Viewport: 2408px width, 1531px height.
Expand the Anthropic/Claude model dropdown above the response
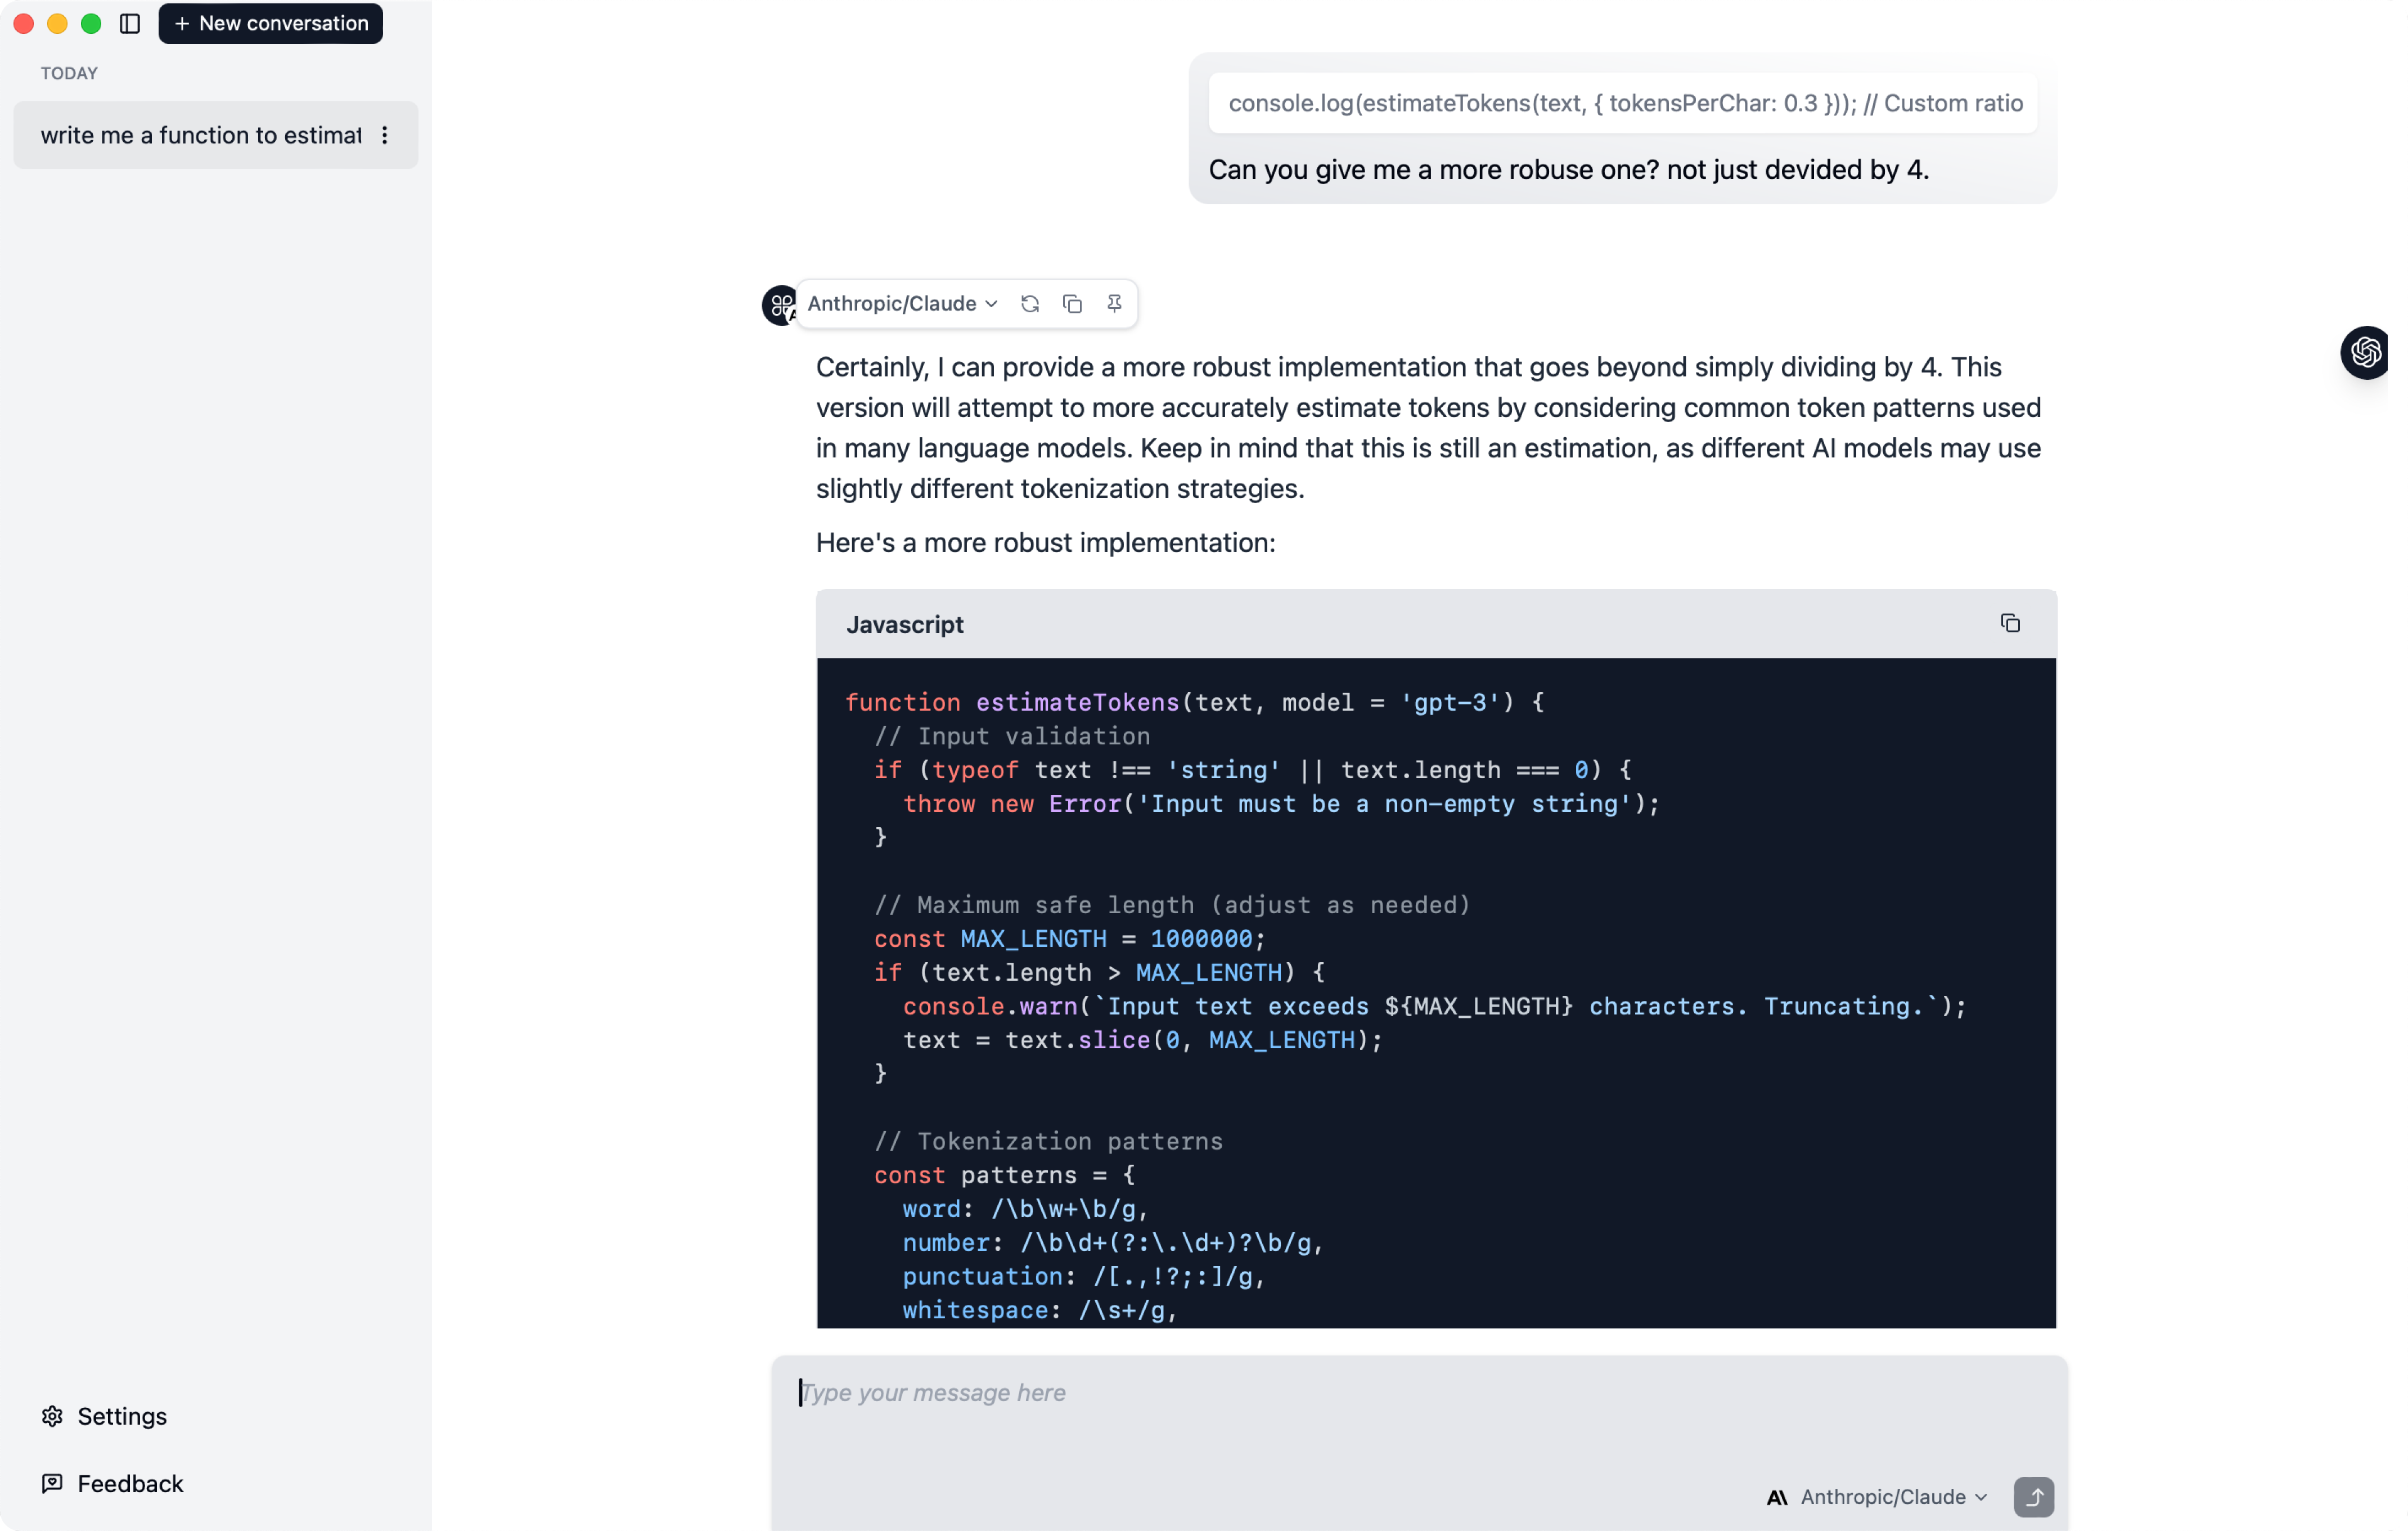pyautogui.click(x=902, y=303)
